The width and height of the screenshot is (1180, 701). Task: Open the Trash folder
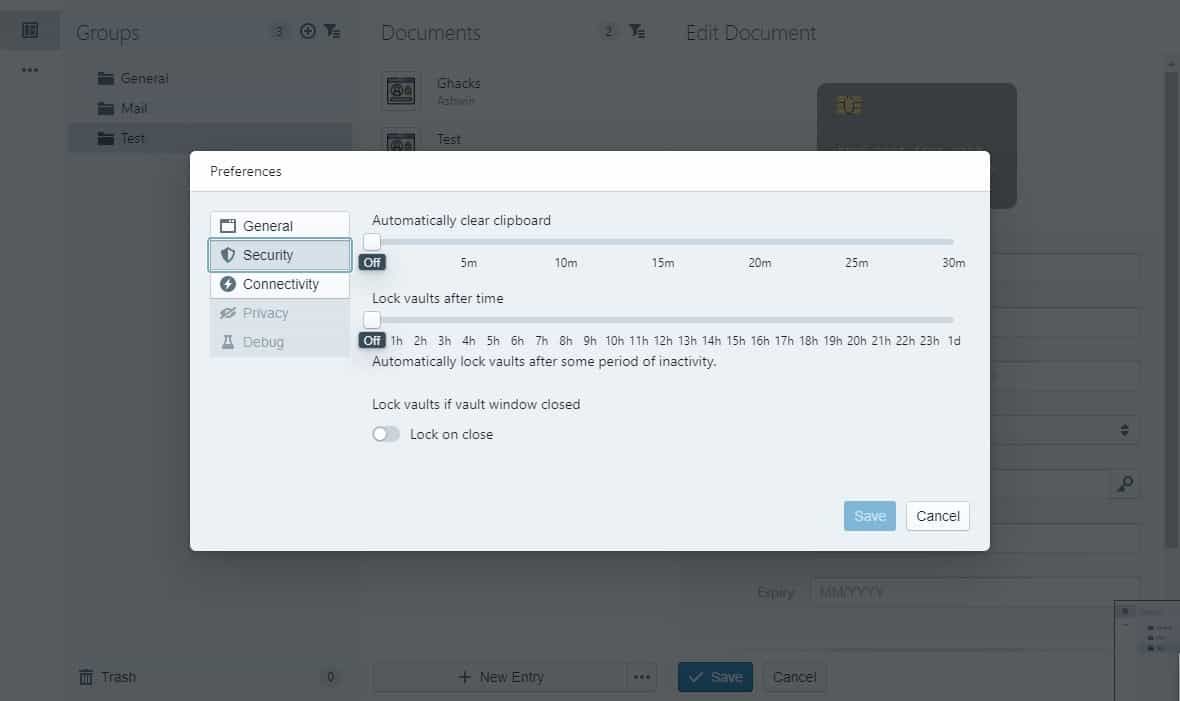(108, 677)
